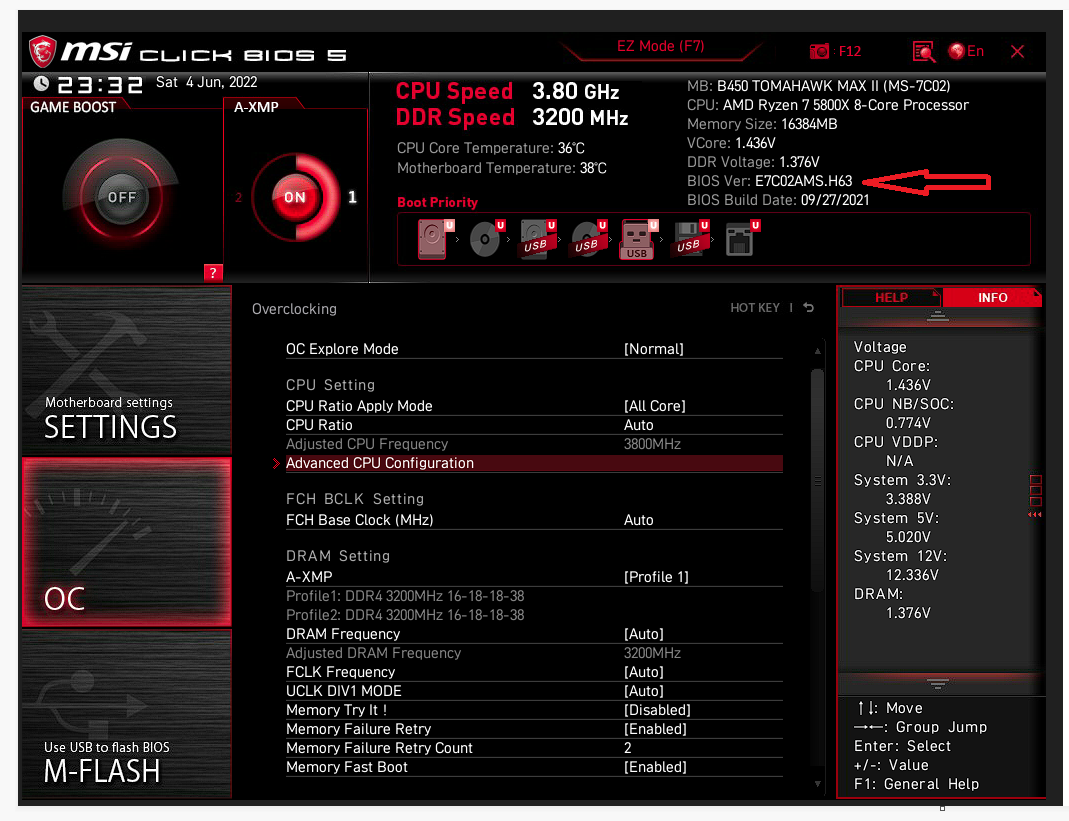Toggle the GAME BOOST OFF knob

pos(121,197)
